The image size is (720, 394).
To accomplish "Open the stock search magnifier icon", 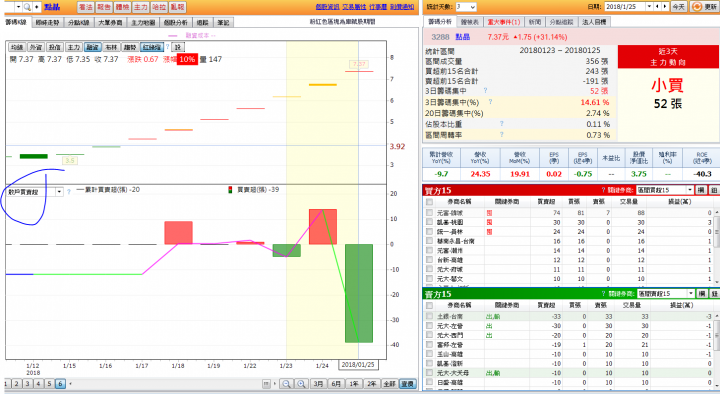I will 27,7.
